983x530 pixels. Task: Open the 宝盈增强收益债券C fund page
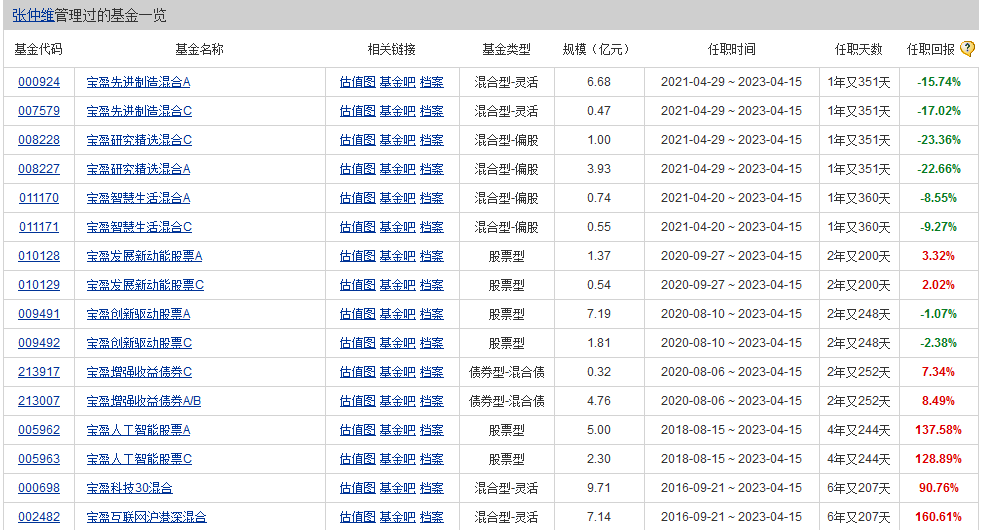(139, 372)
